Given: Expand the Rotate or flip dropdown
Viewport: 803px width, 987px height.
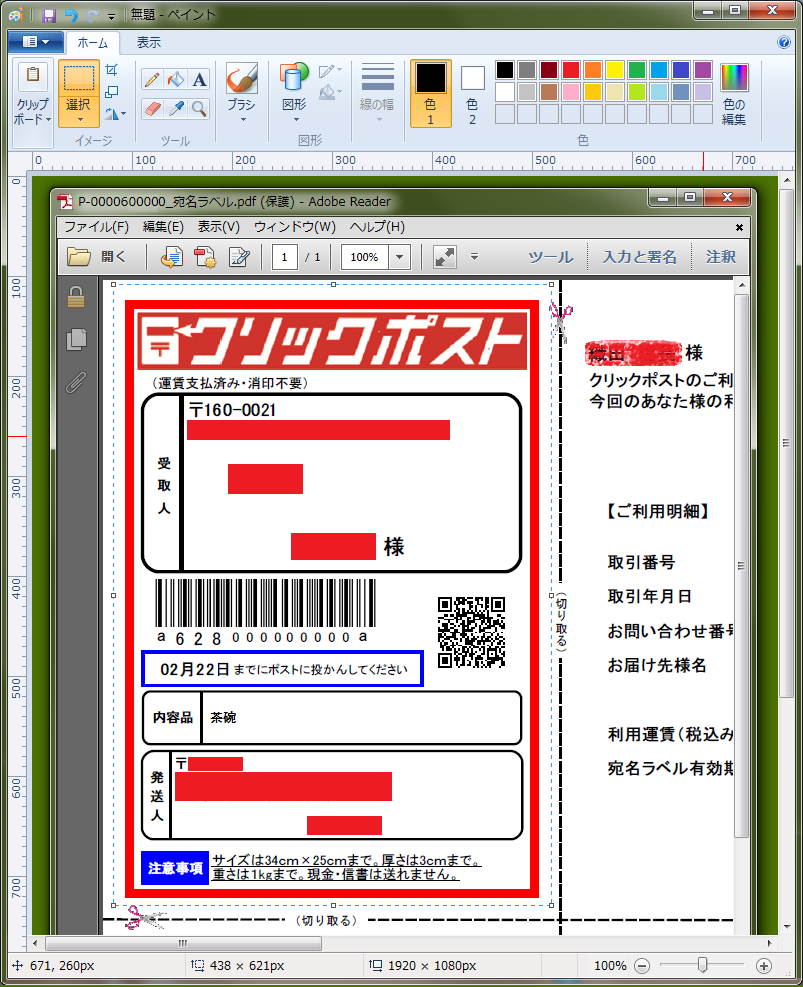Looking at the screenshot, I should click(115, 114).
